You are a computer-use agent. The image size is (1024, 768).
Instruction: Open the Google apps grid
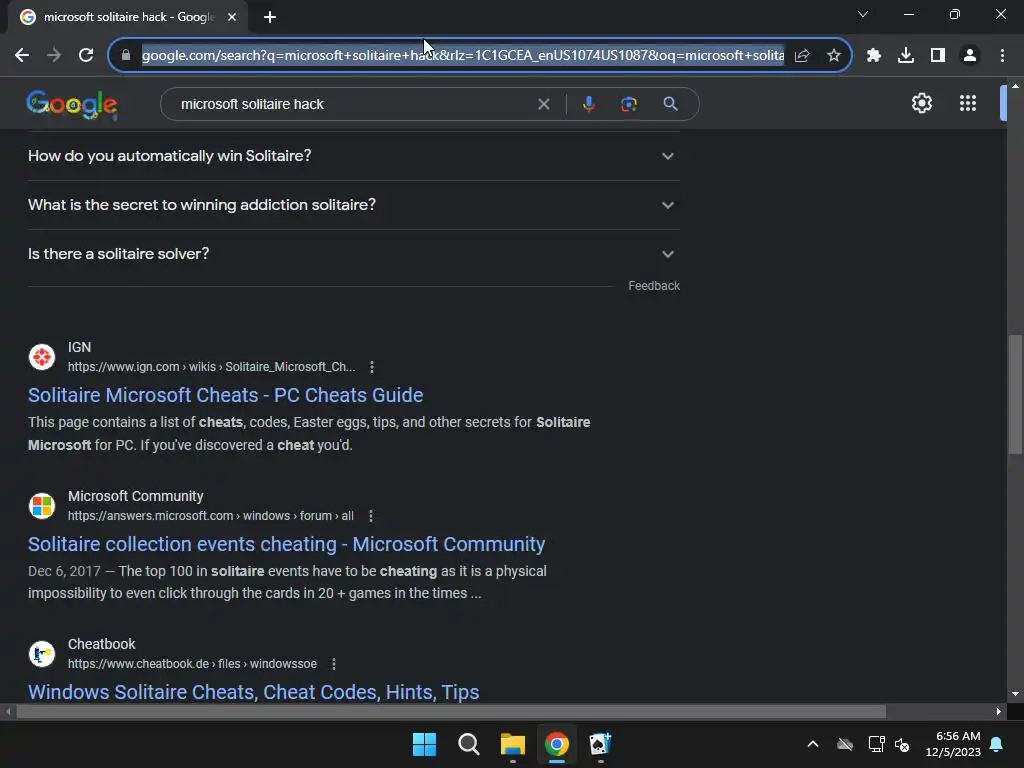[968, 103]
